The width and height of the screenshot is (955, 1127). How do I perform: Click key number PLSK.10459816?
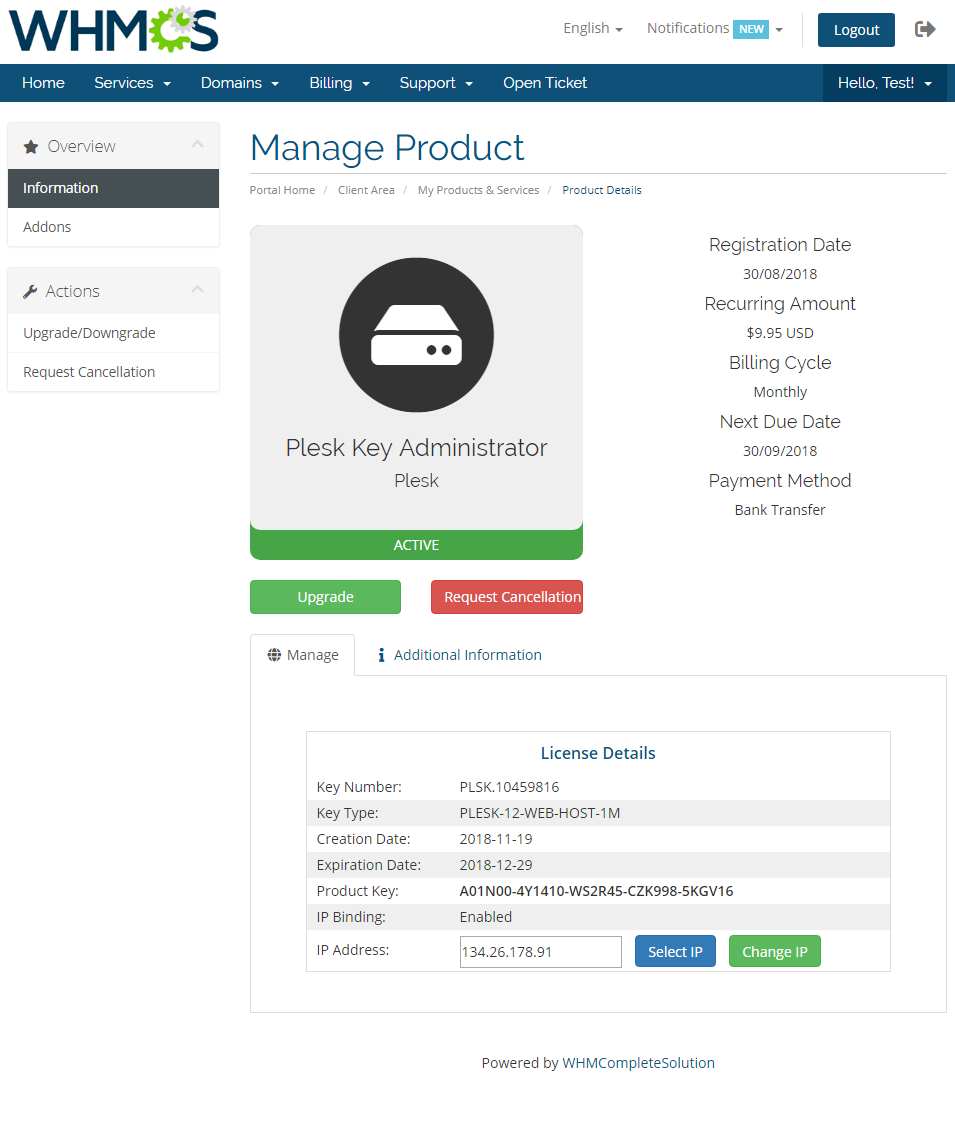pyautogui.click(x=509, y=787)
